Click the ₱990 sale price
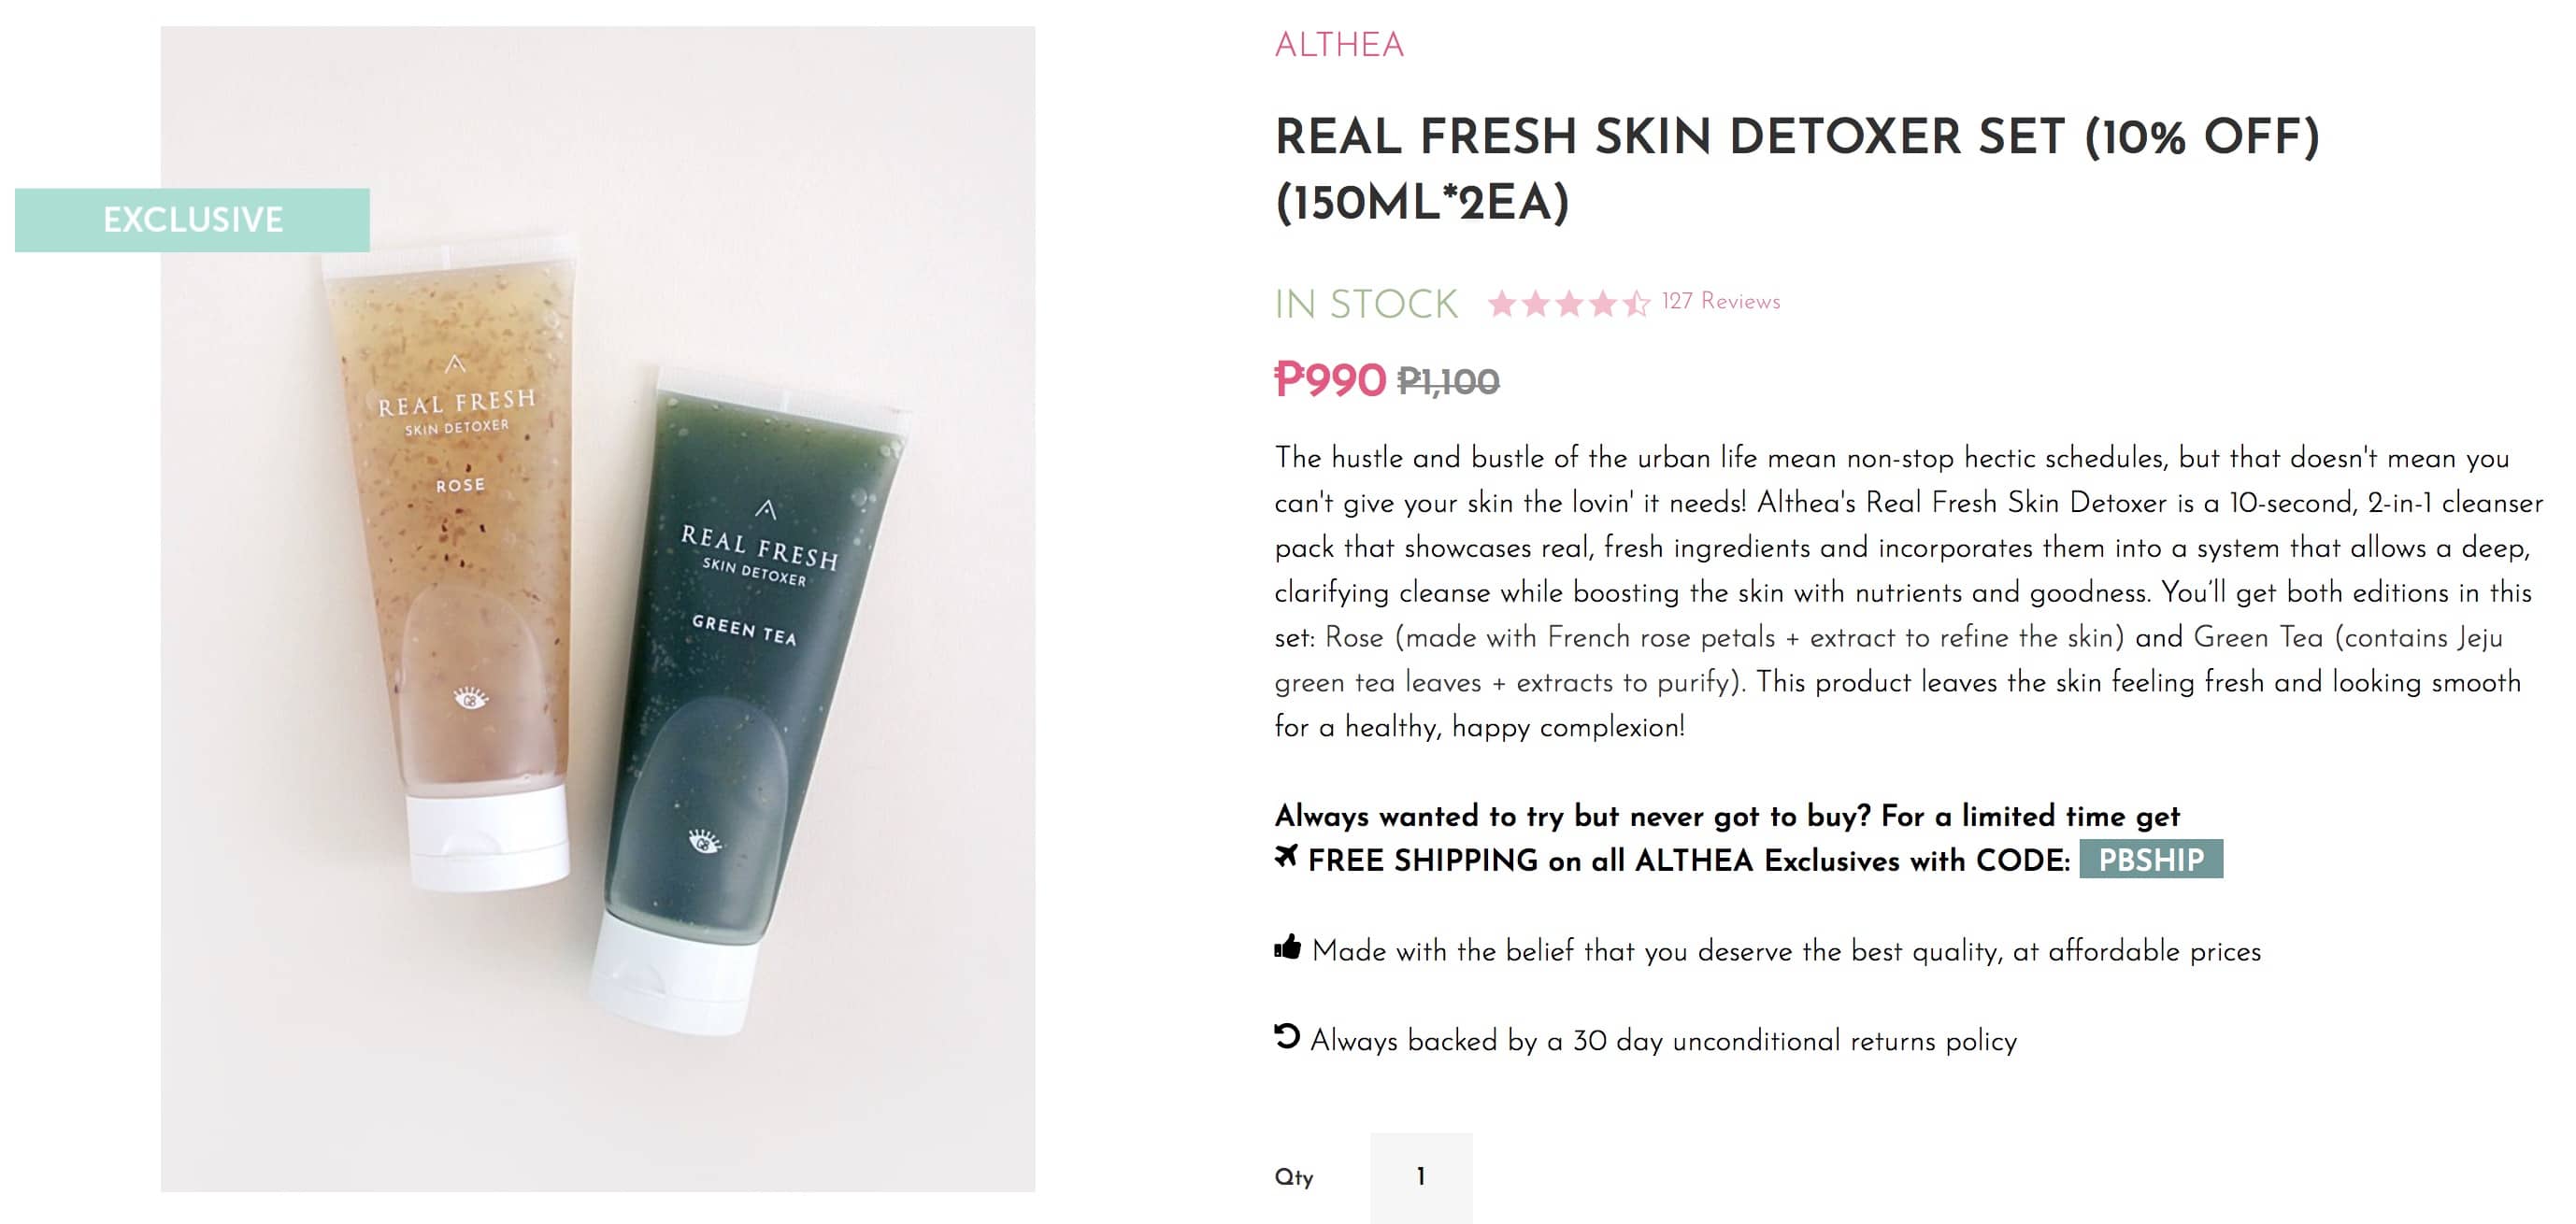This screenshot has height=1224, width=2576. (x=1330, y=380)
